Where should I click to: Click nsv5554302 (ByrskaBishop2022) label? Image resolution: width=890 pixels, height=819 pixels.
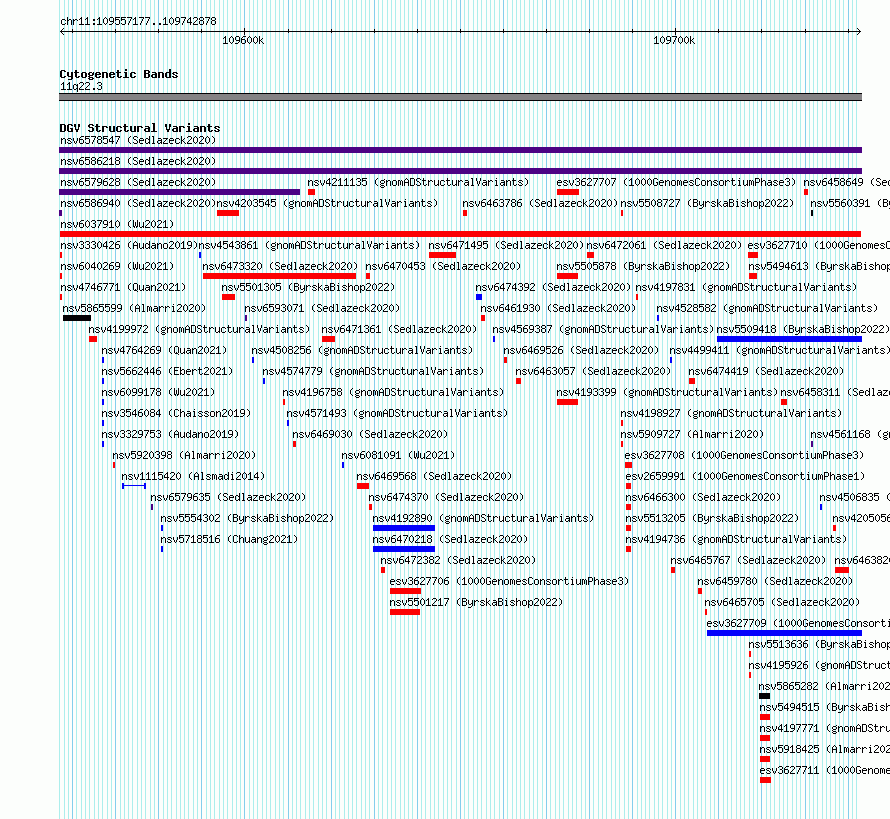coord(247,518)
